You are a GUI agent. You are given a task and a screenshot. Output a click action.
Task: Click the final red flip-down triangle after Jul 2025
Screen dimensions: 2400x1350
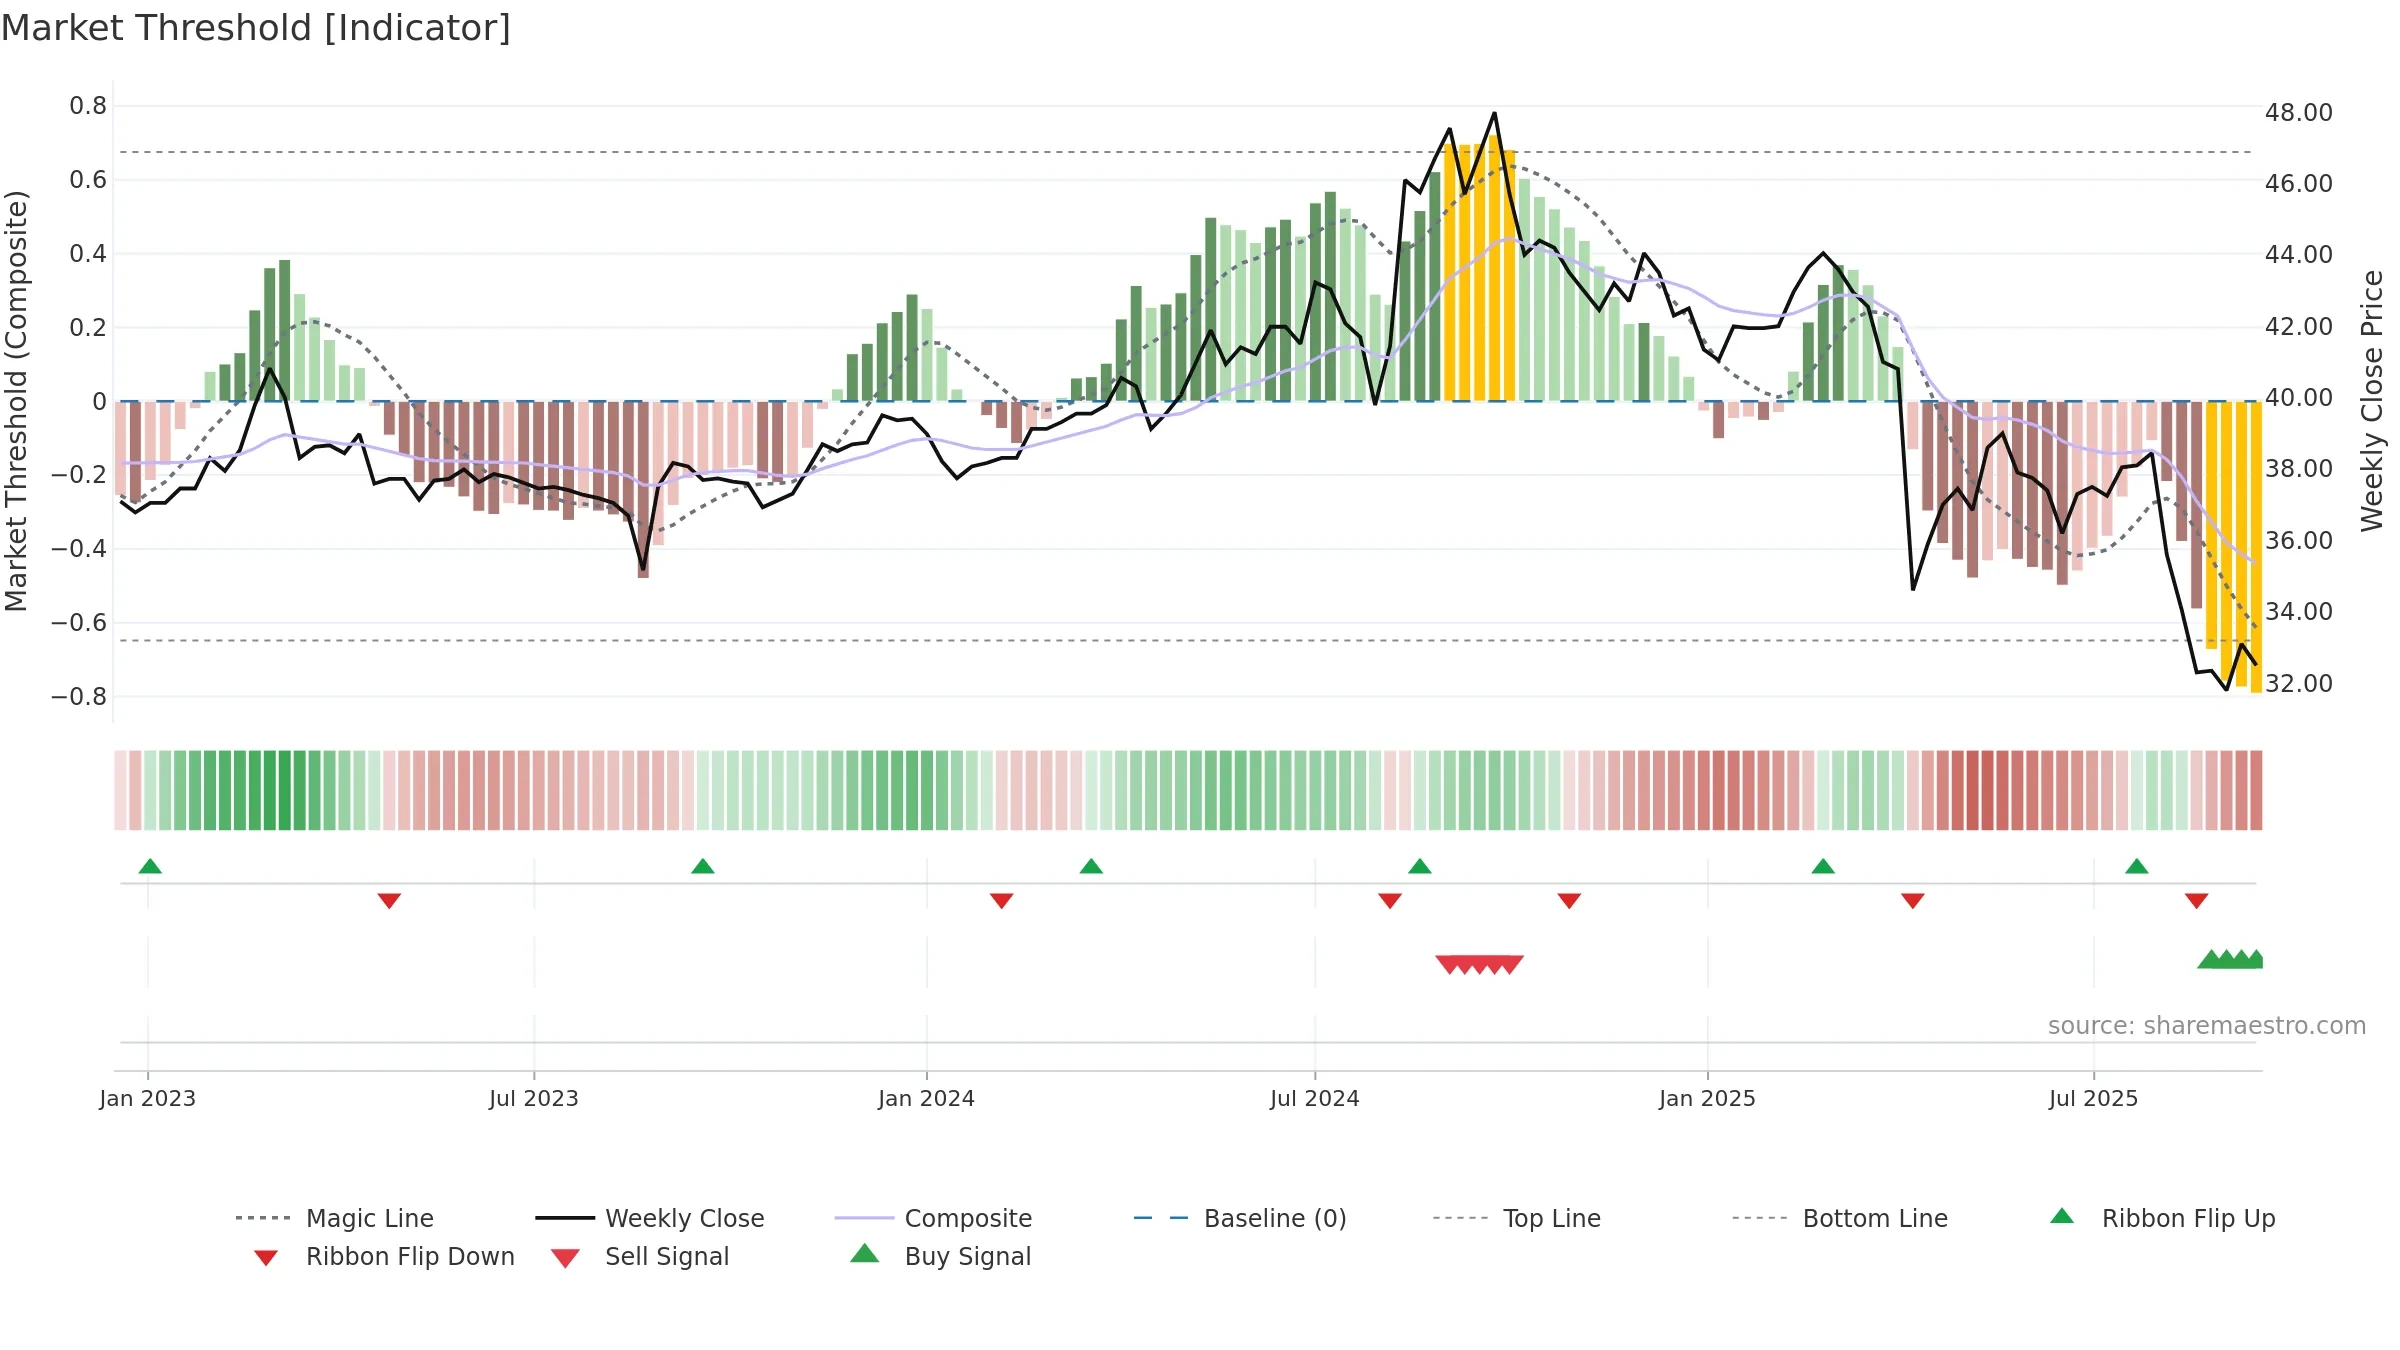click(x=2197, y=901)
